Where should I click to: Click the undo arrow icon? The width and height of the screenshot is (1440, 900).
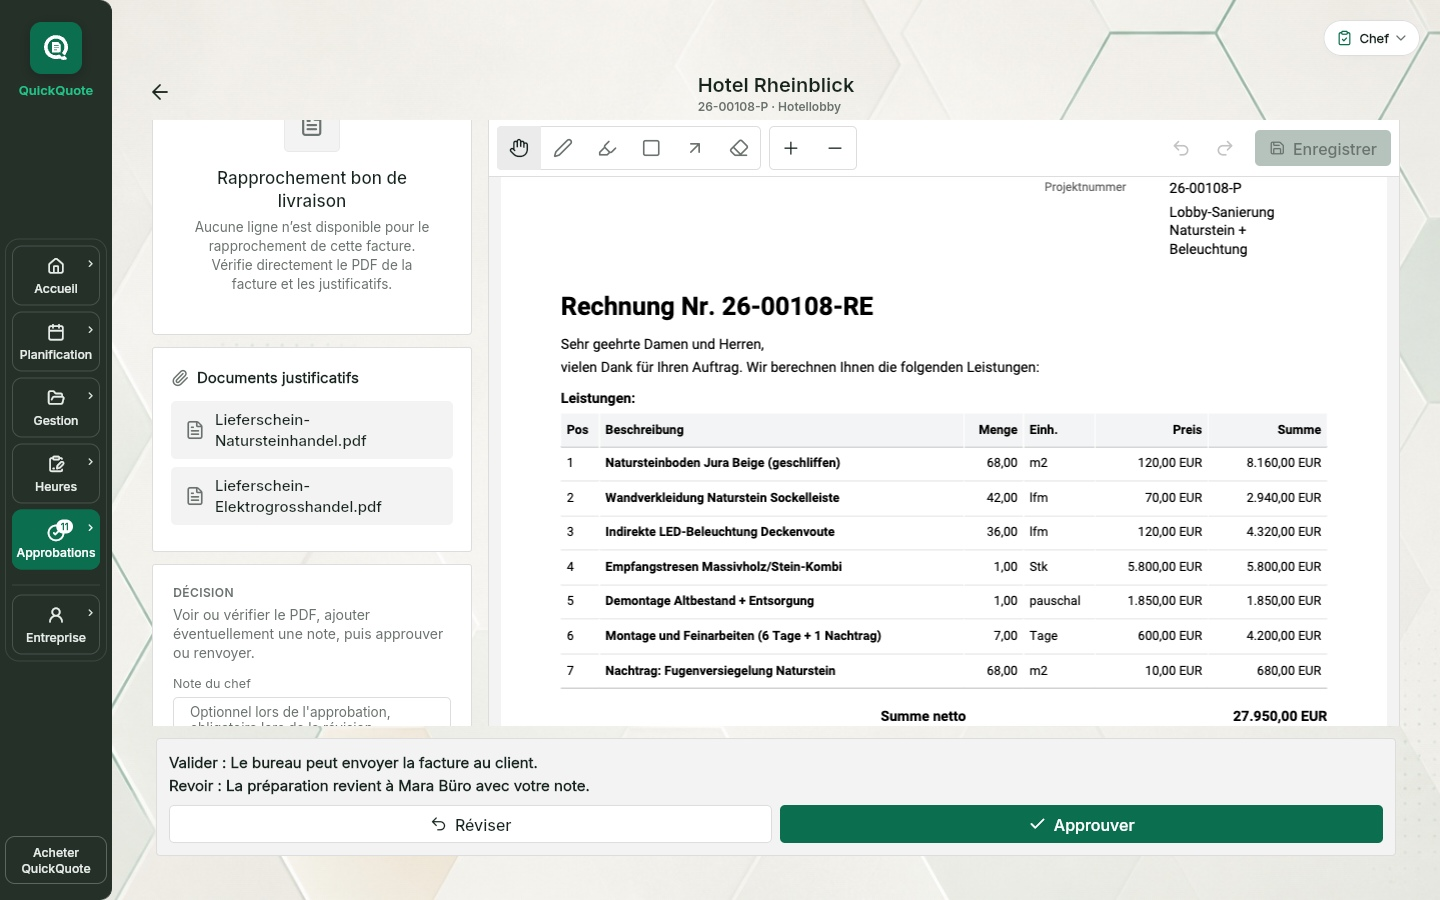[1181, 148]
